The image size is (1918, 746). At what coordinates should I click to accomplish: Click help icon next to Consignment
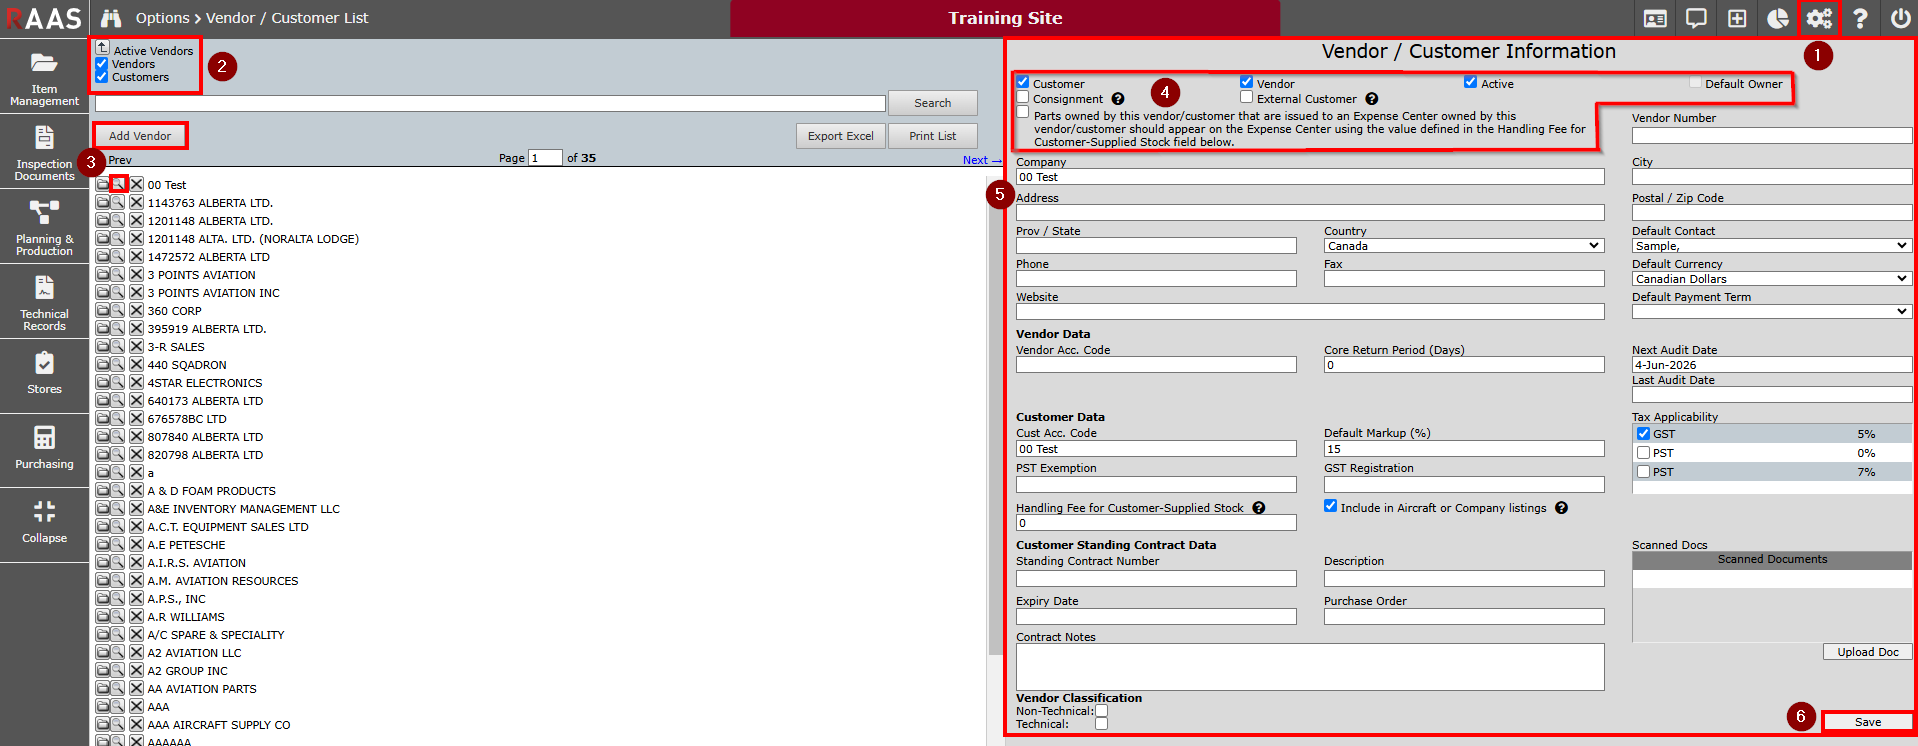point(1118,99)
